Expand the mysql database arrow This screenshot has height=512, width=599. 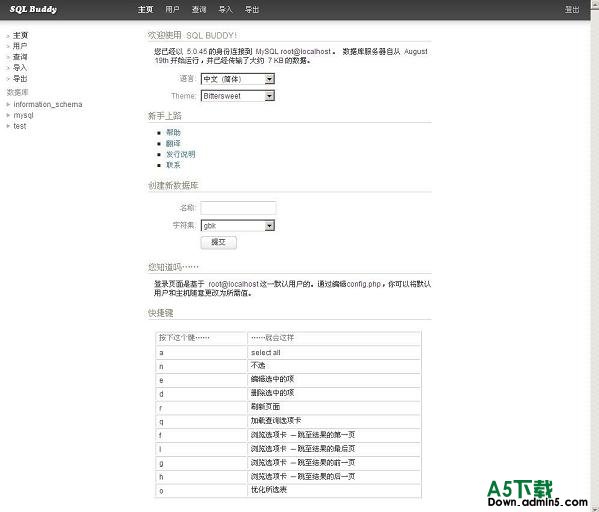tap(8, 115)
